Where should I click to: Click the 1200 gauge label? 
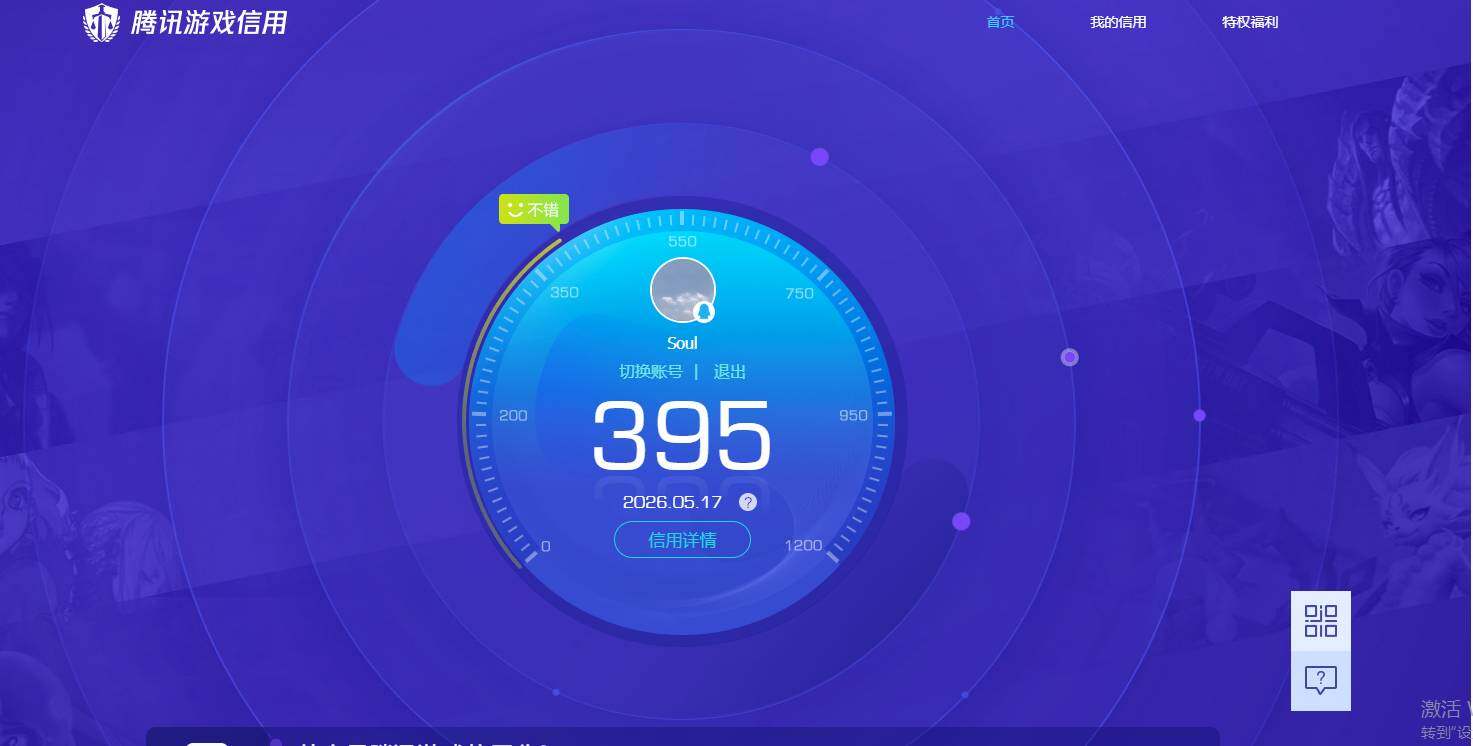pos(804,545)
